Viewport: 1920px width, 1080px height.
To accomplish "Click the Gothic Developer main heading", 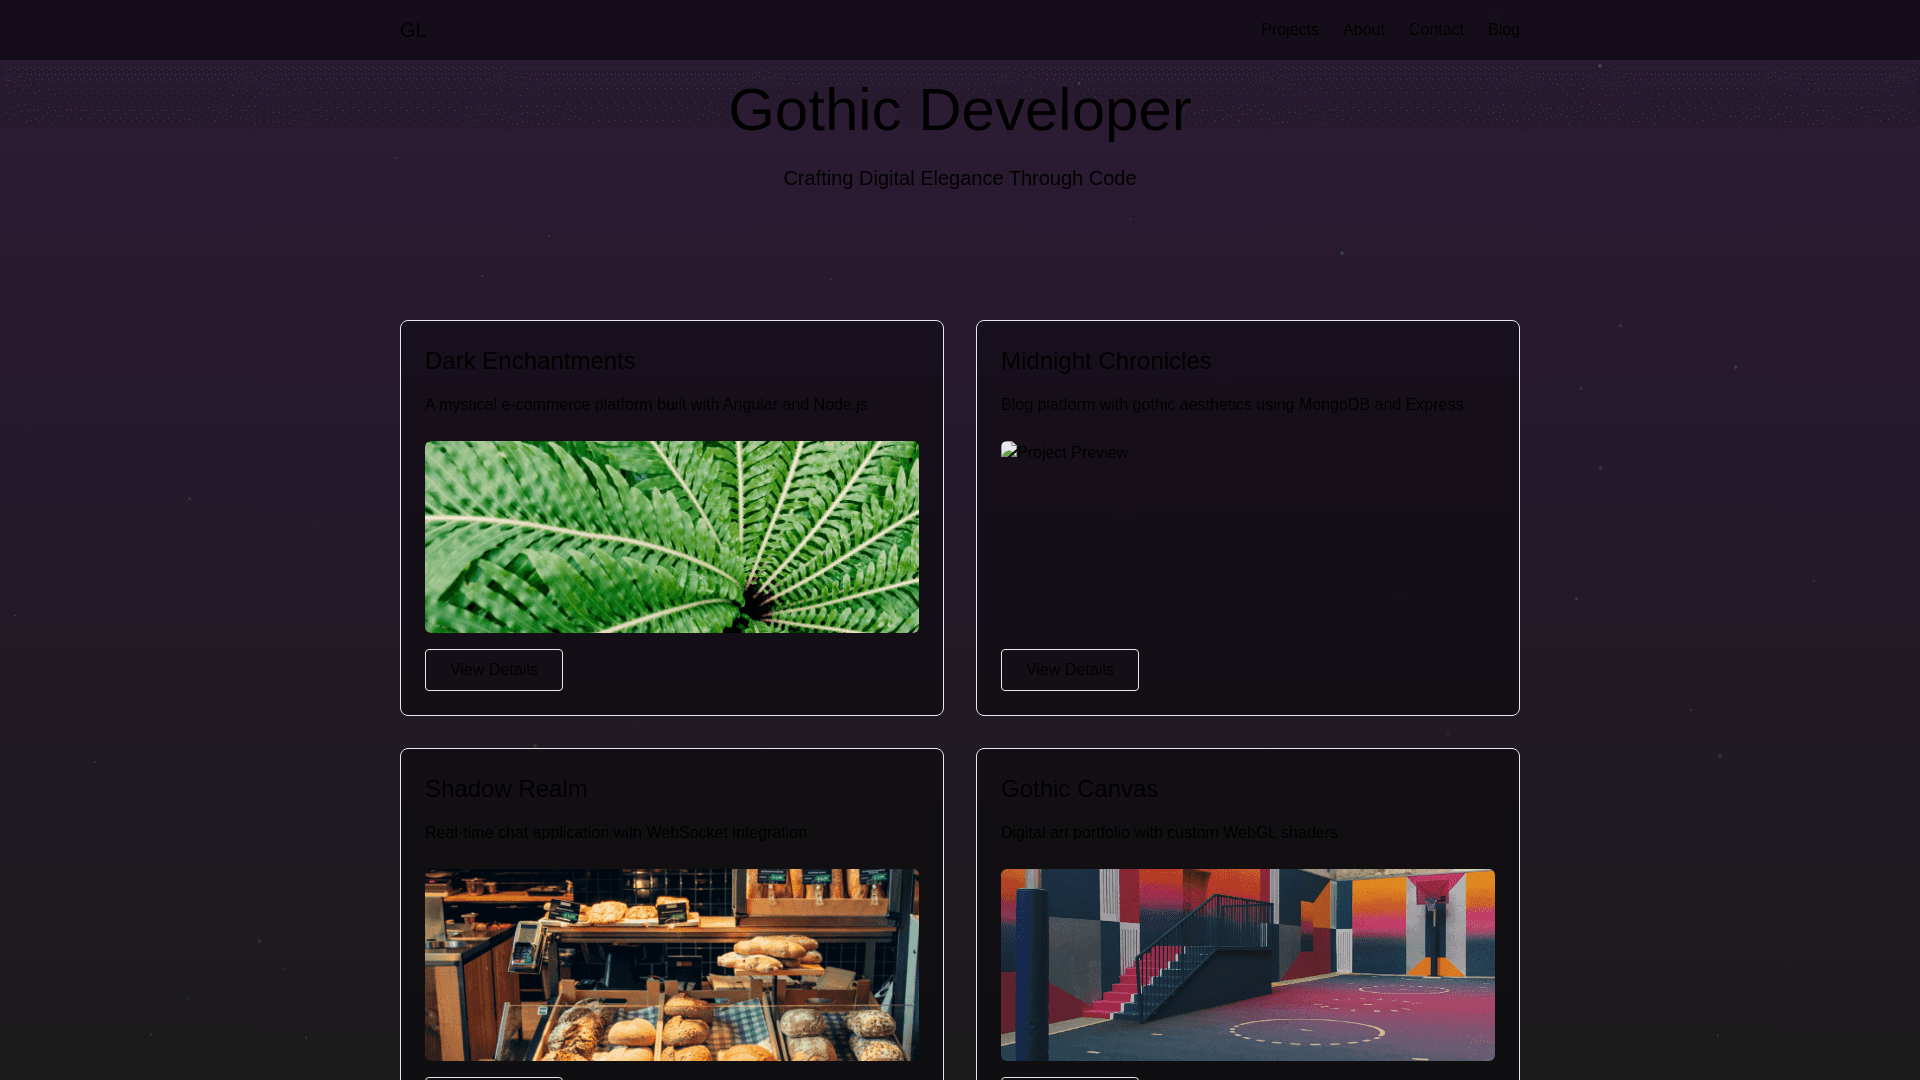I will tap(959, 110).
